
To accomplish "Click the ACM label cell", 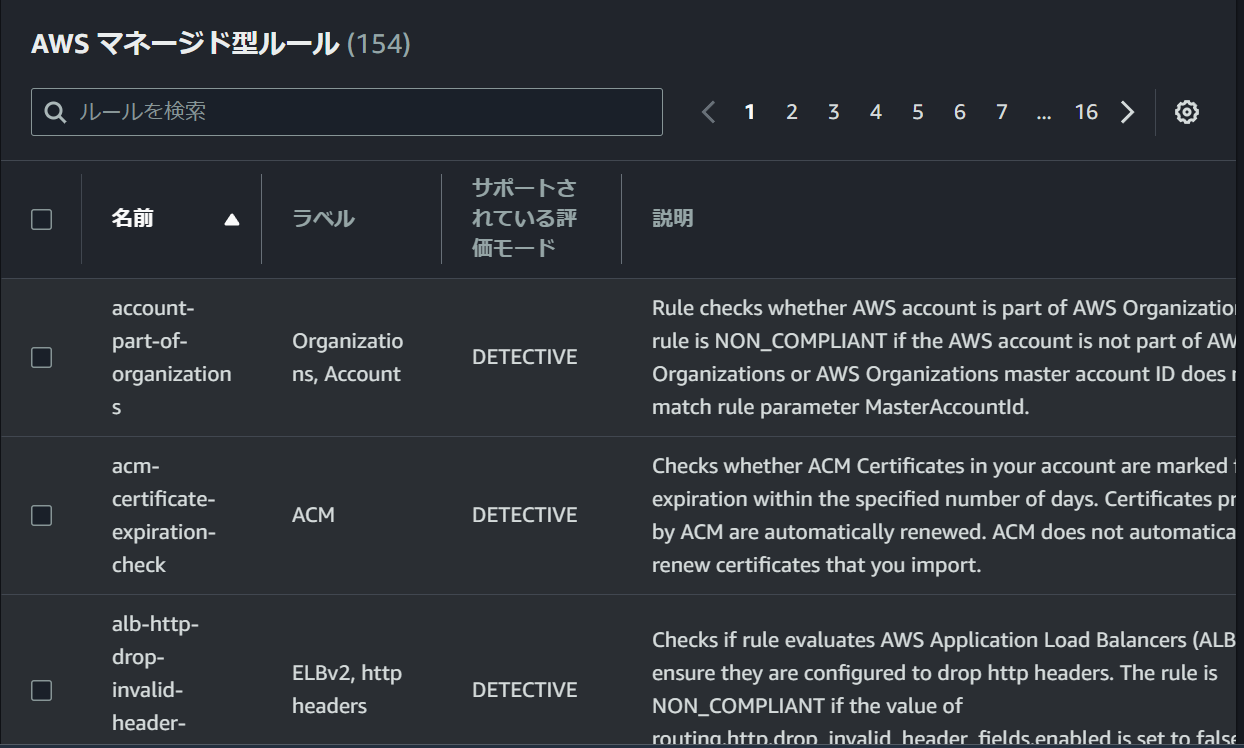I will (313, 515).
